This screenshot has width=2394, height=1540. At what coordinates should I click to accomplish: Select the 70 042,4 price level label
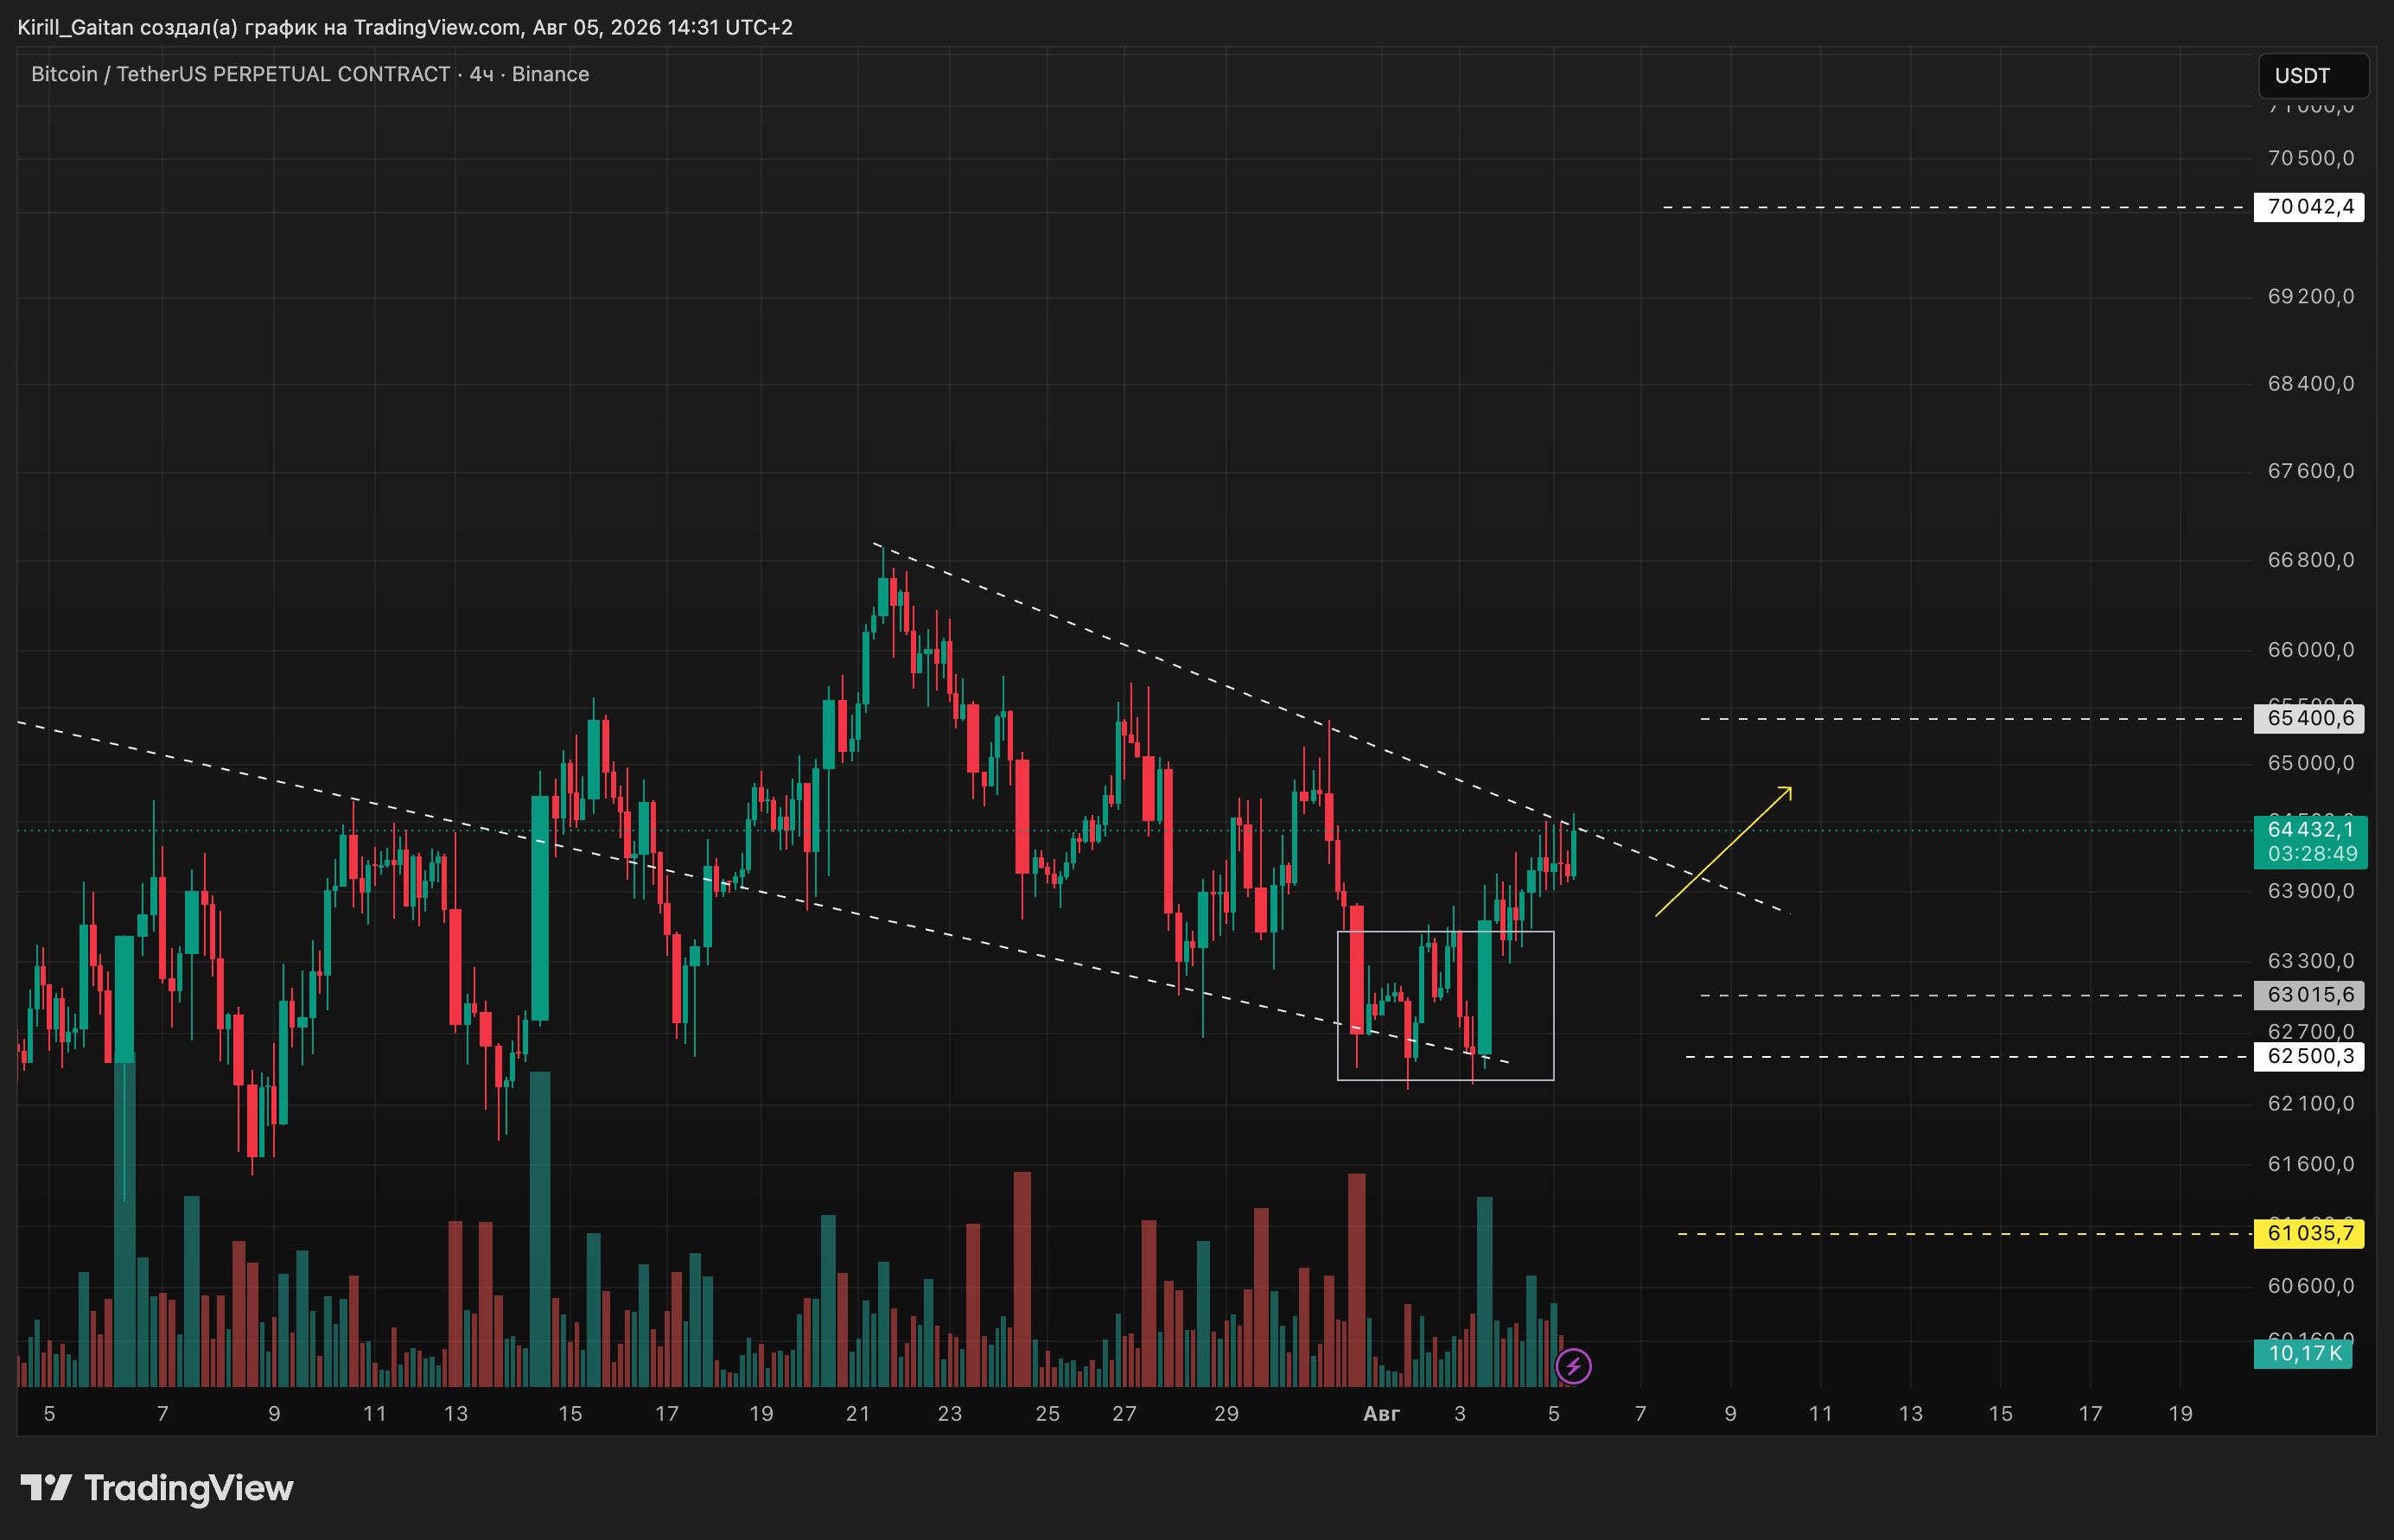pyautogui.click(x=2309, y=207)
